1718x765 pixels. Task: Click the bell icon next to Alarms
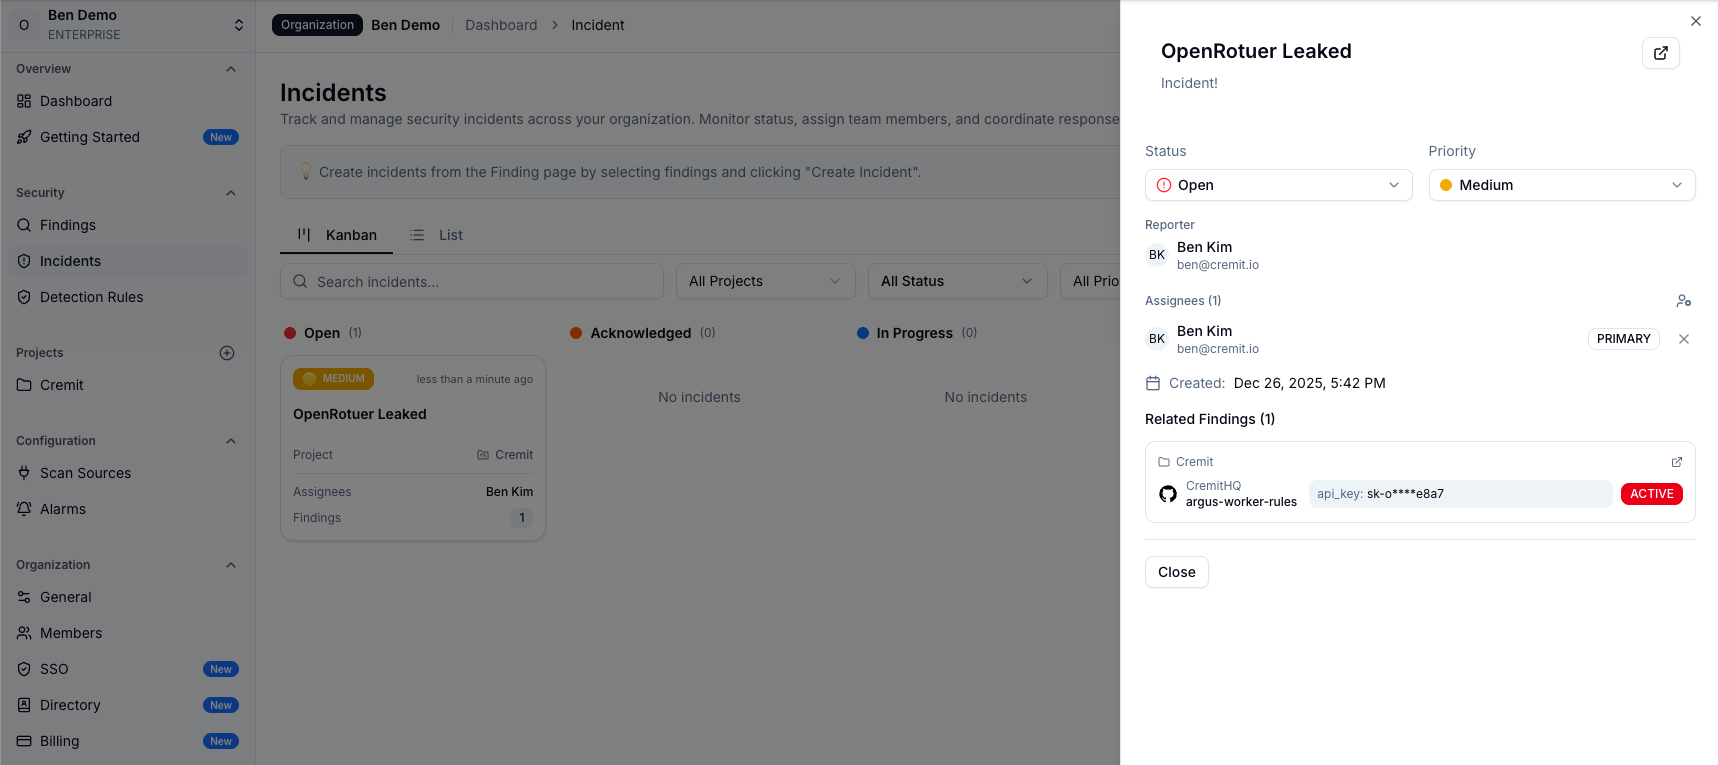click(24, 509)
